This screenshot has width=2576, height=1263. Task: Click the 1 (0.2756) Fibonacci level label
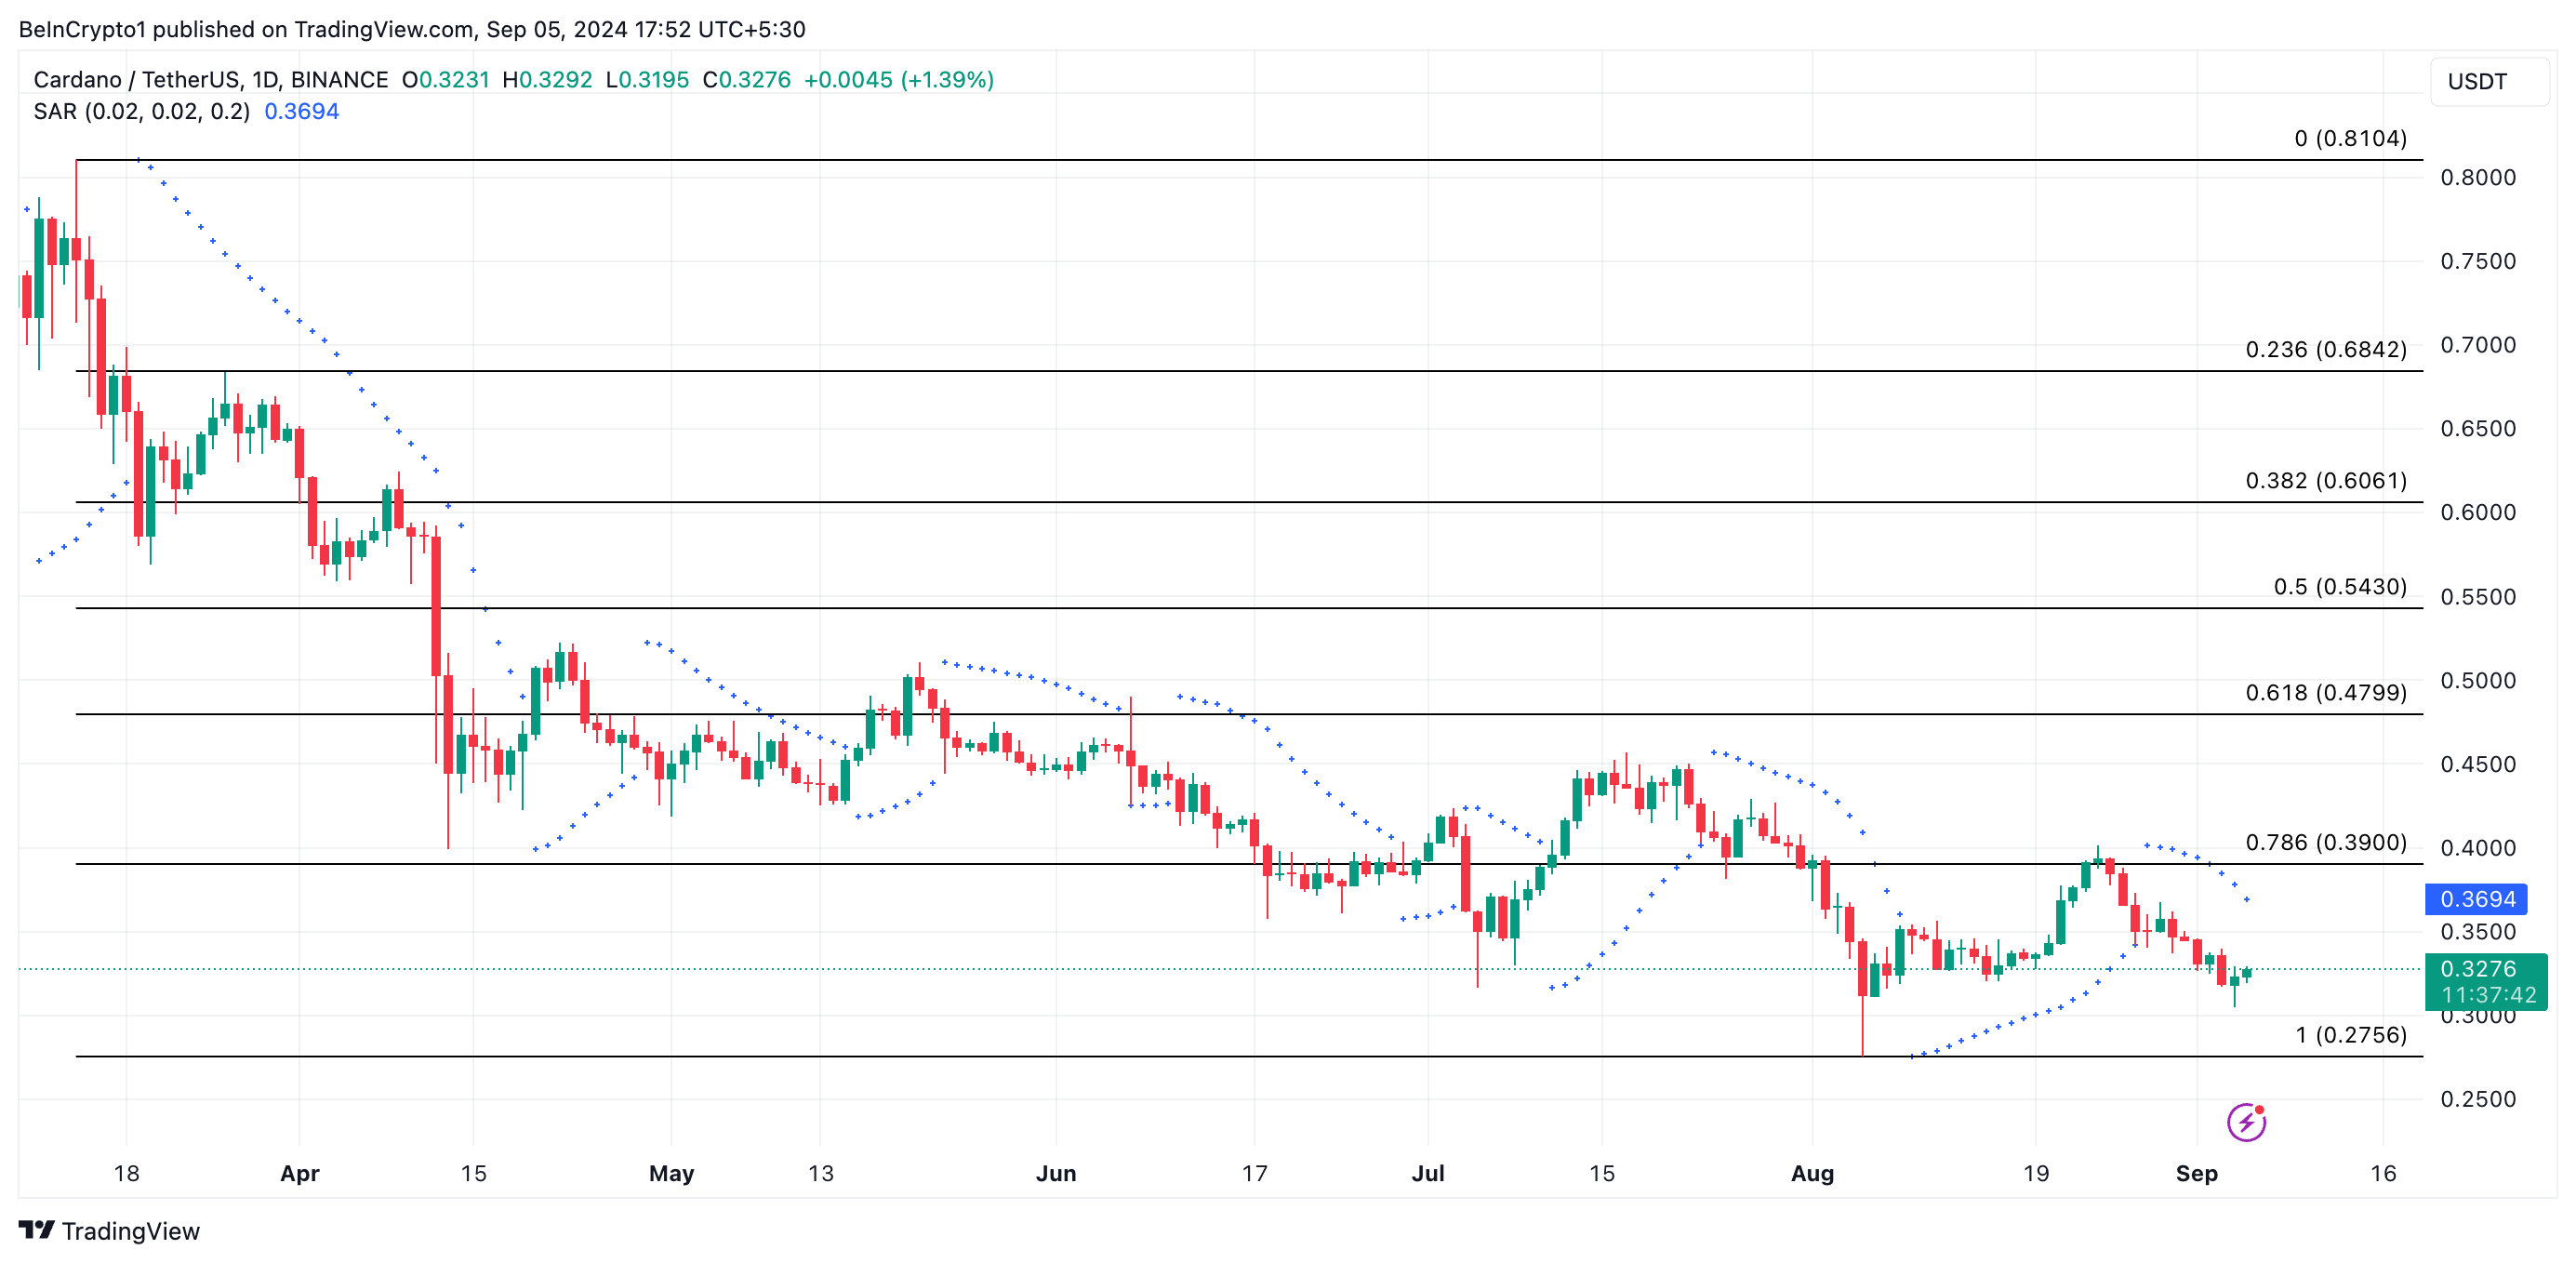(x=2350, y=1035)
